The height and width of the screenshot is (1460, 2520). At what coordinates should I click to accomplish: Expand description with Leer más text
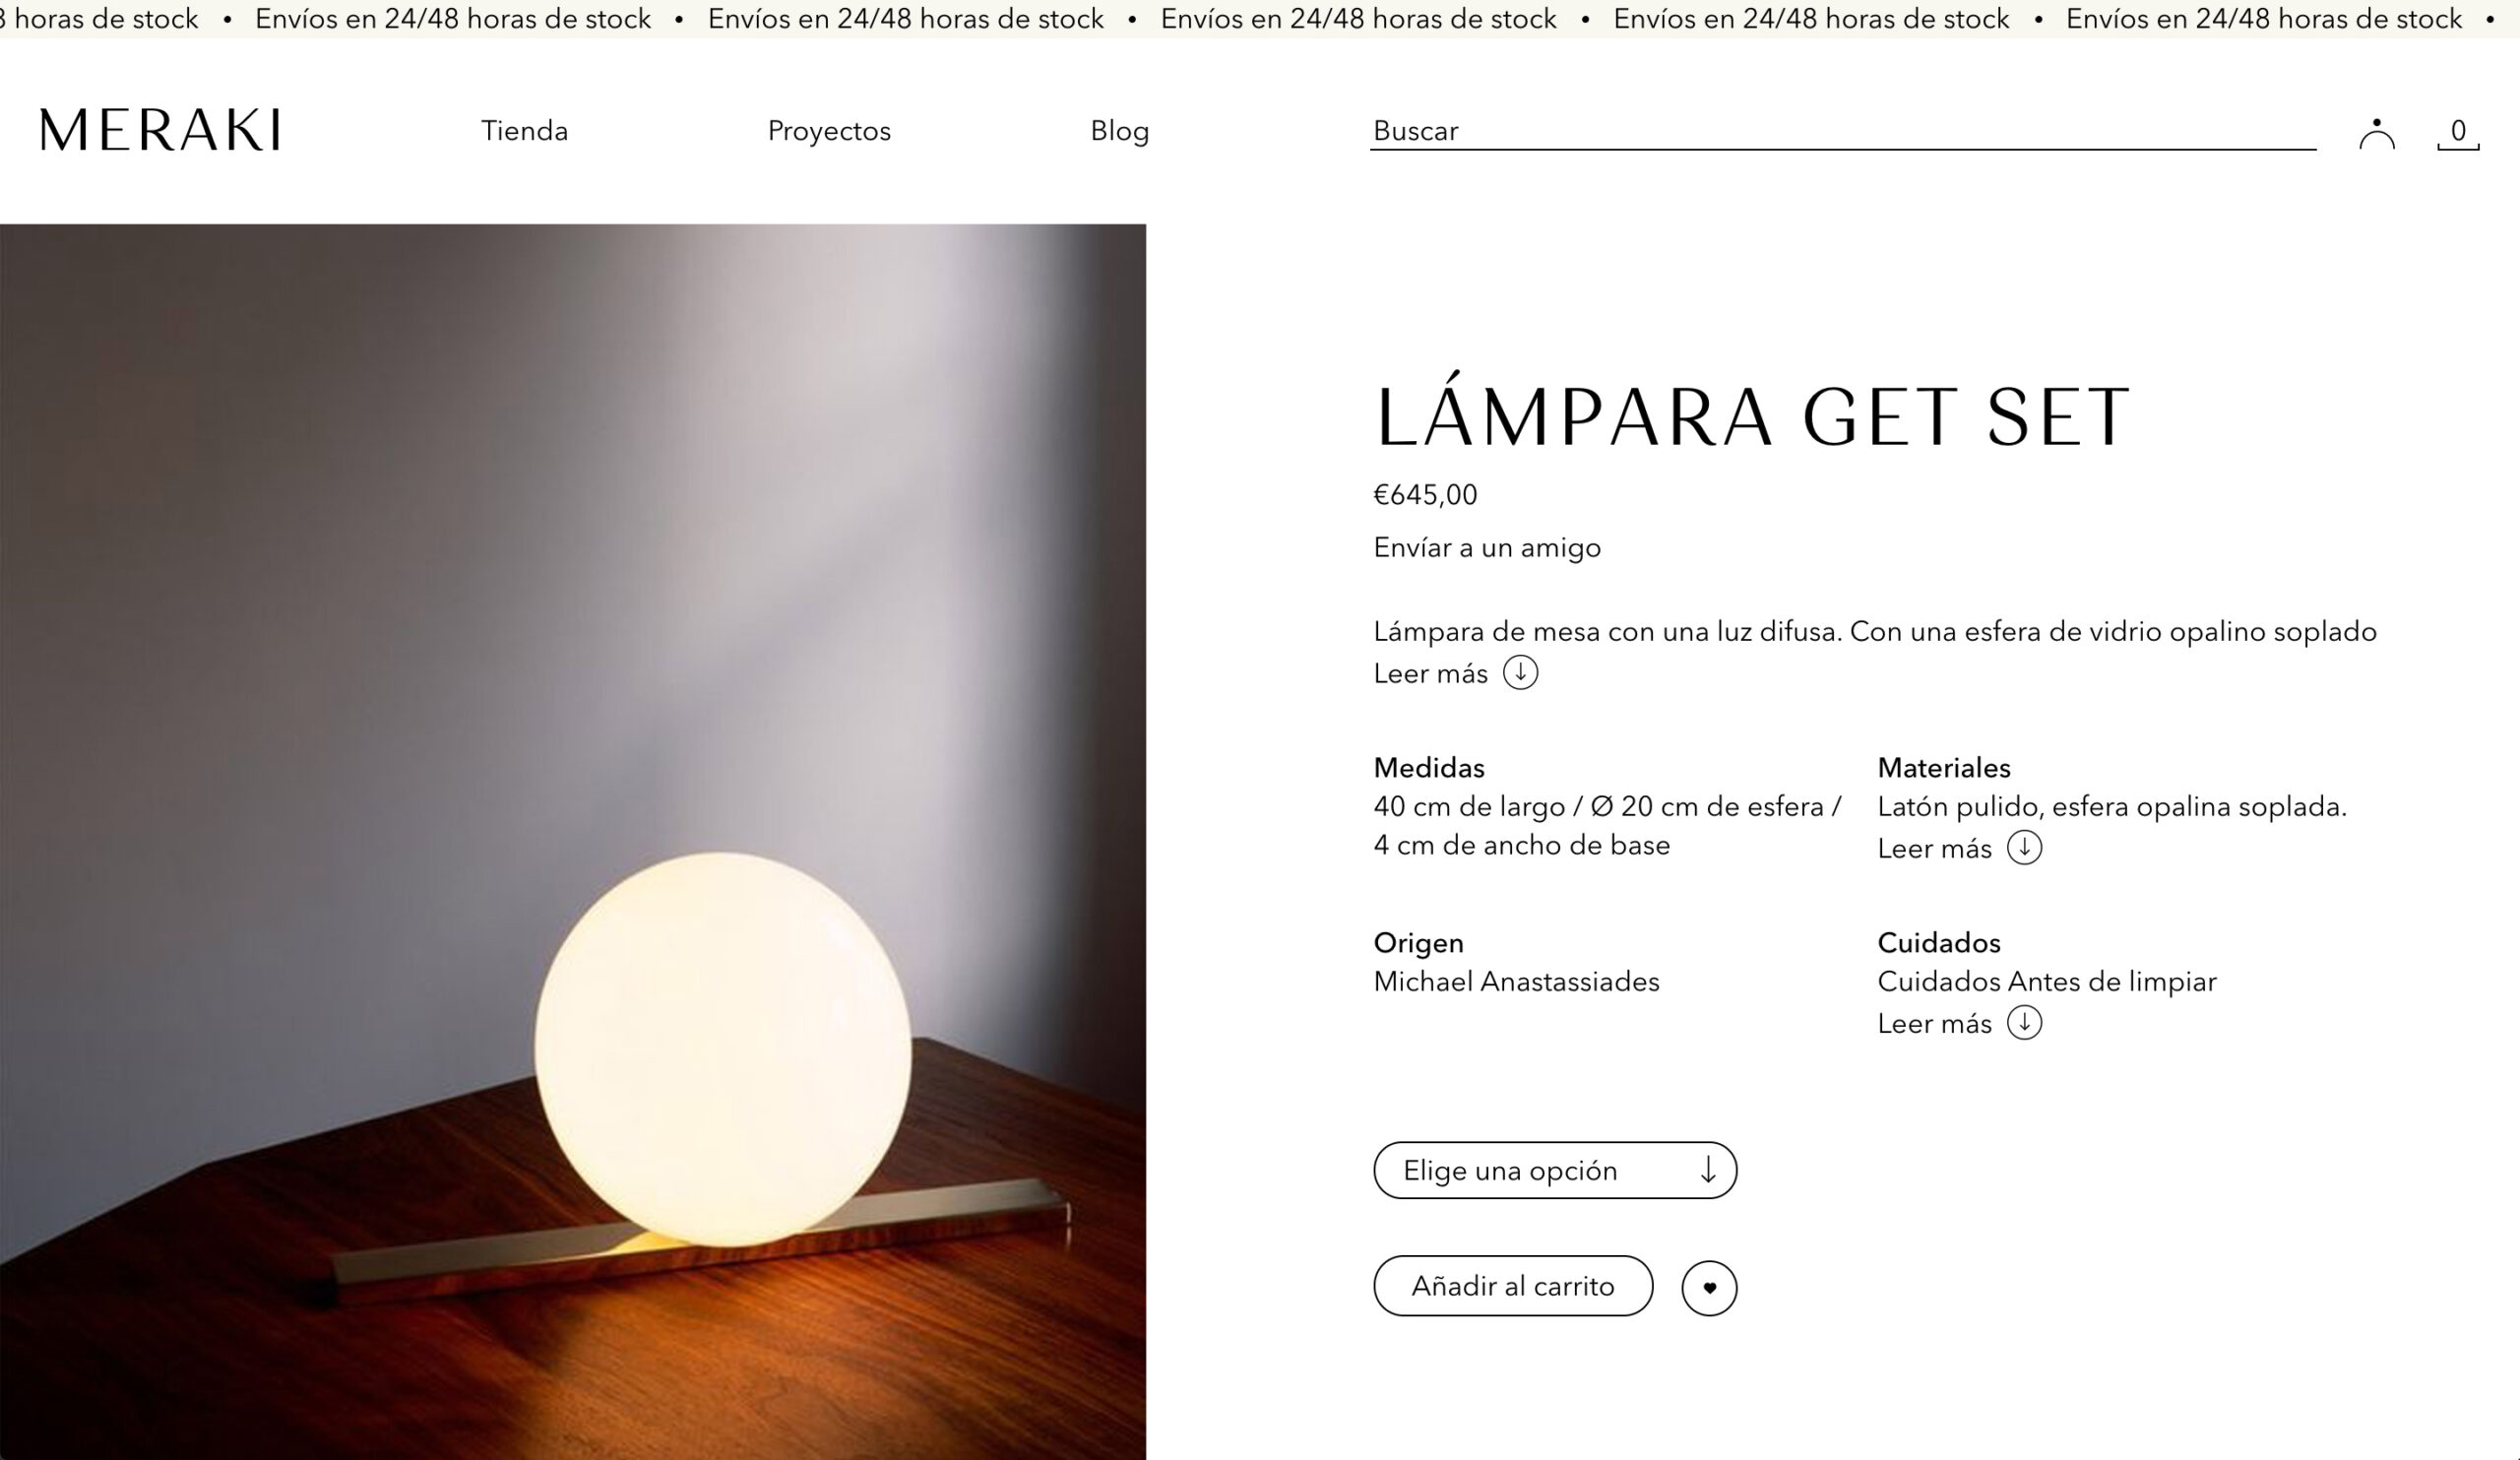(x=1430, y=674)
